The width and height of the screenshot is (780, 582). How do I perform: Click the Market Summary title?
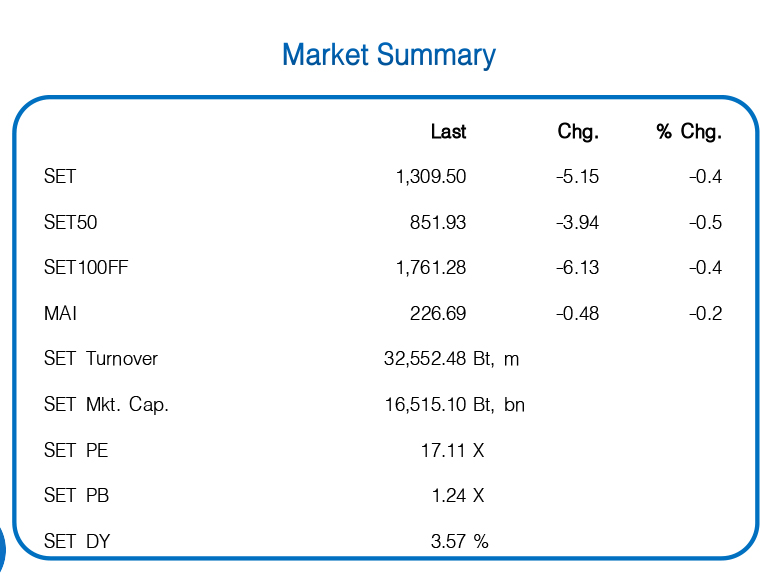[388, 54]
